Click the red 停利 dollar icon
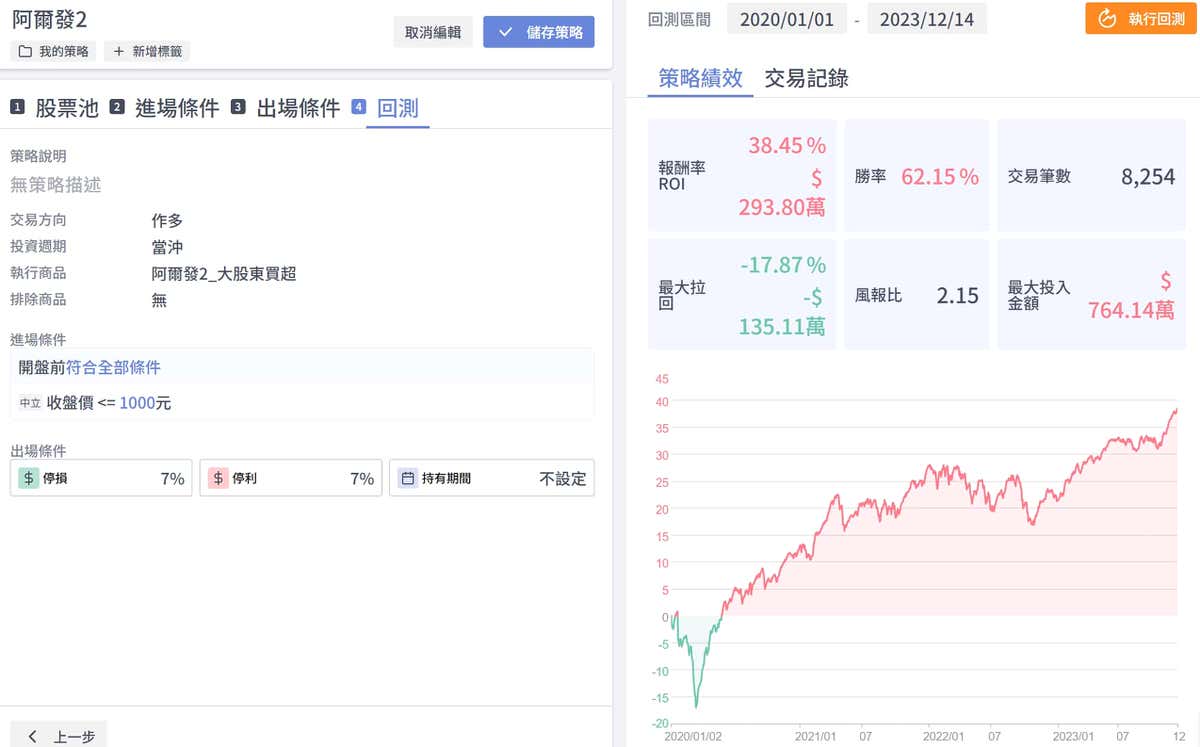Screen dimensions: 1200x747 (218, 478)
